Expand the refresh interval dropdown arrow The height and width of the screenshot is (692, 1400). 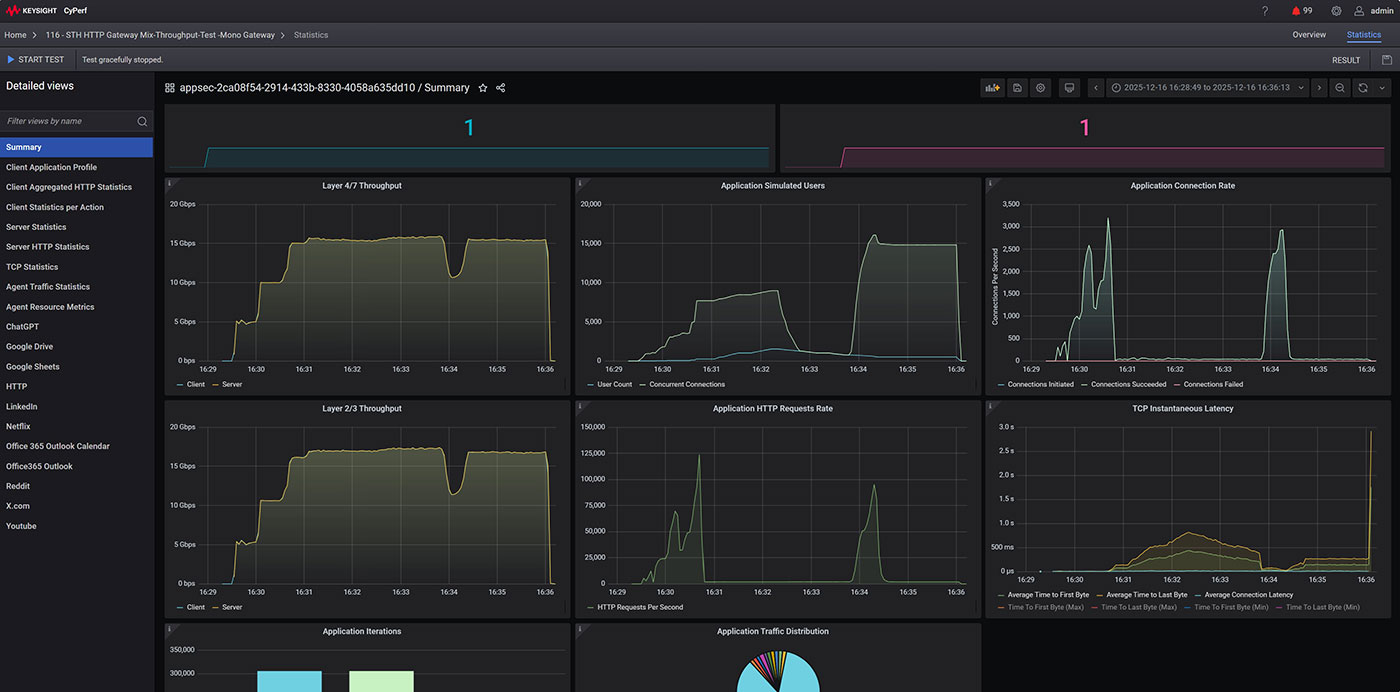point(1383,88)
